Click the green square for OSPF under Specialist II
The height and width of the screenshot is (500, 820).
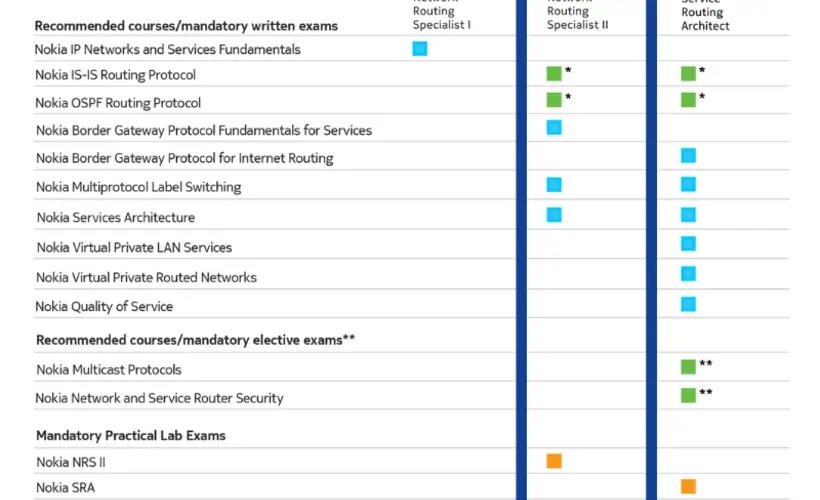pos(554,99)
